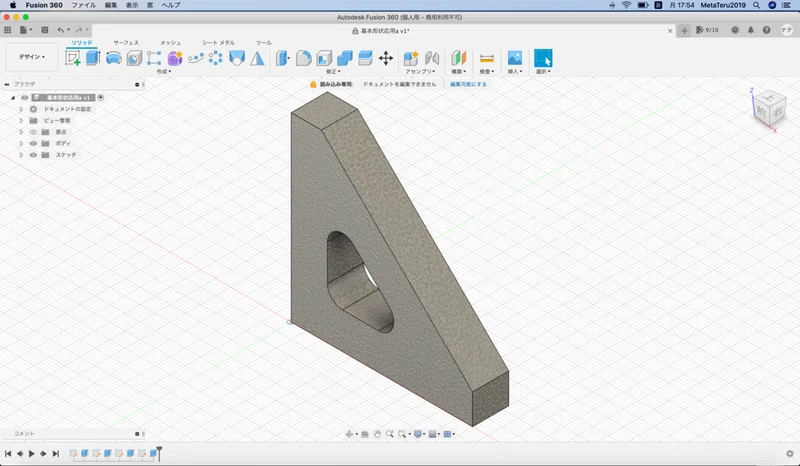The height and width of the screenshot is (466, 800).
Task: Select the Fillet tool
Action: coord(304,58)
